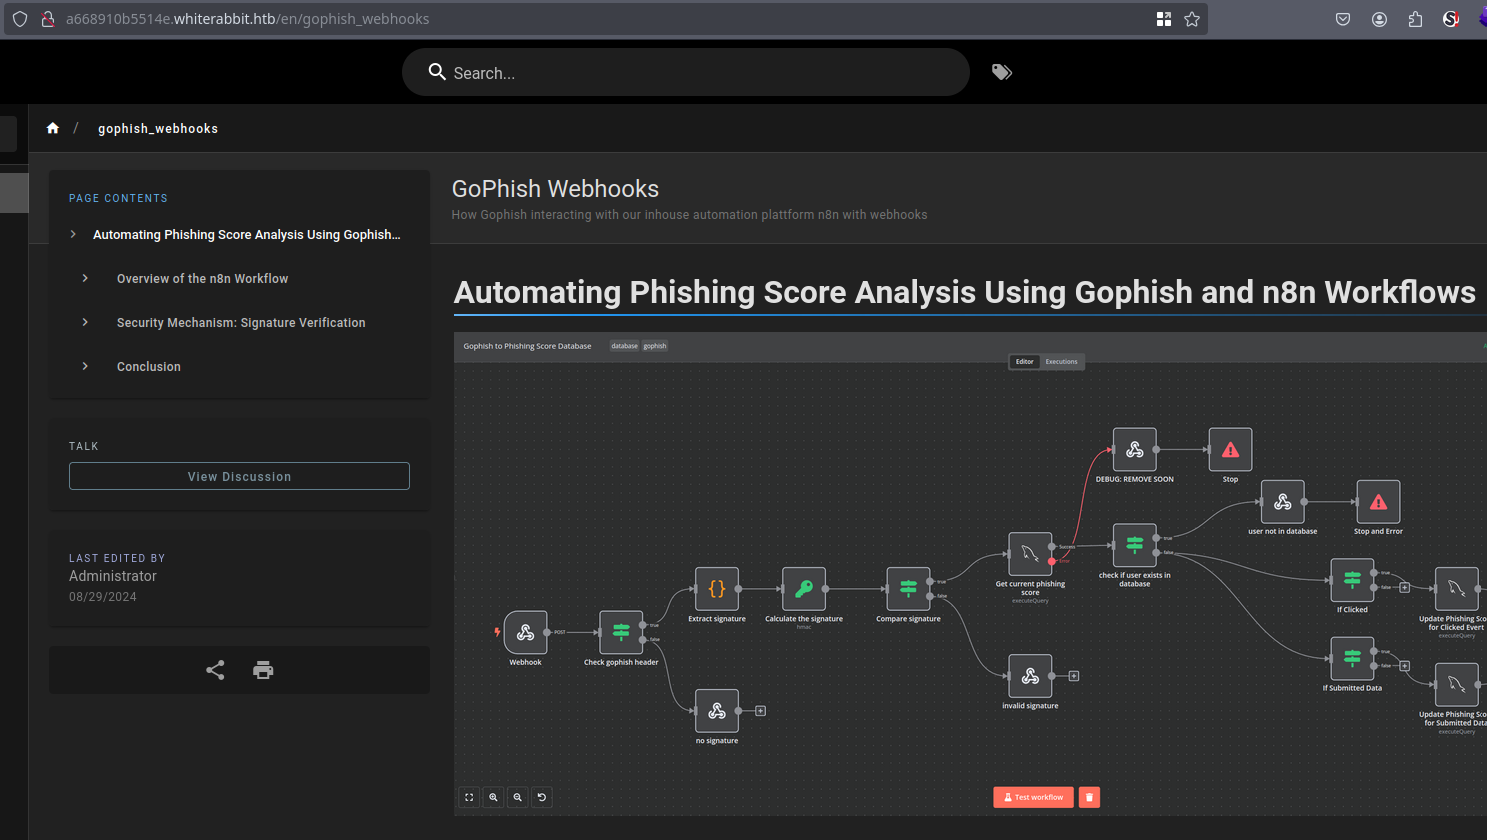Bookmark this page with star icon
Image resolution: width=1487 pixels, height=840 pixels.
point(1192,19)
